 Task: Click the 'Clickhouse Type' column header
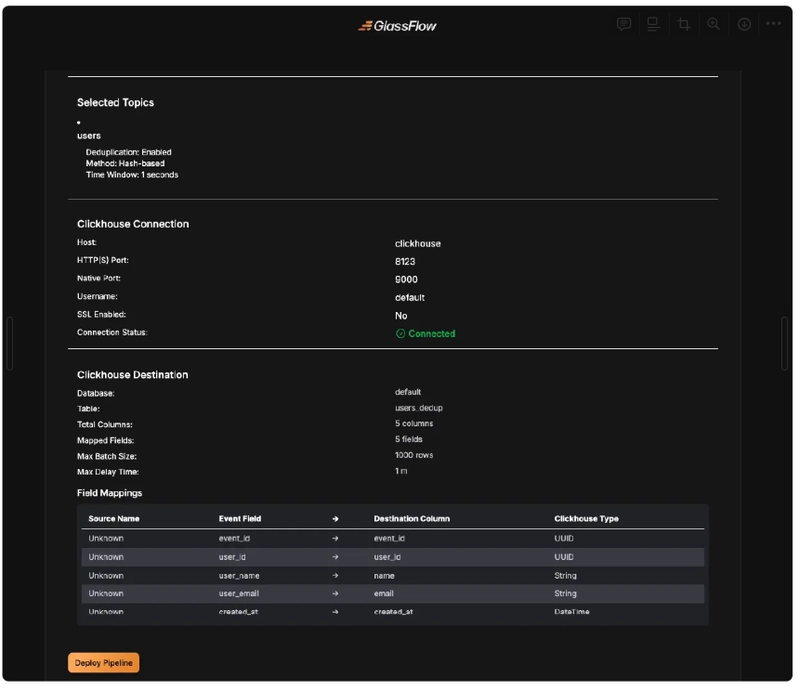coord(586,519)
